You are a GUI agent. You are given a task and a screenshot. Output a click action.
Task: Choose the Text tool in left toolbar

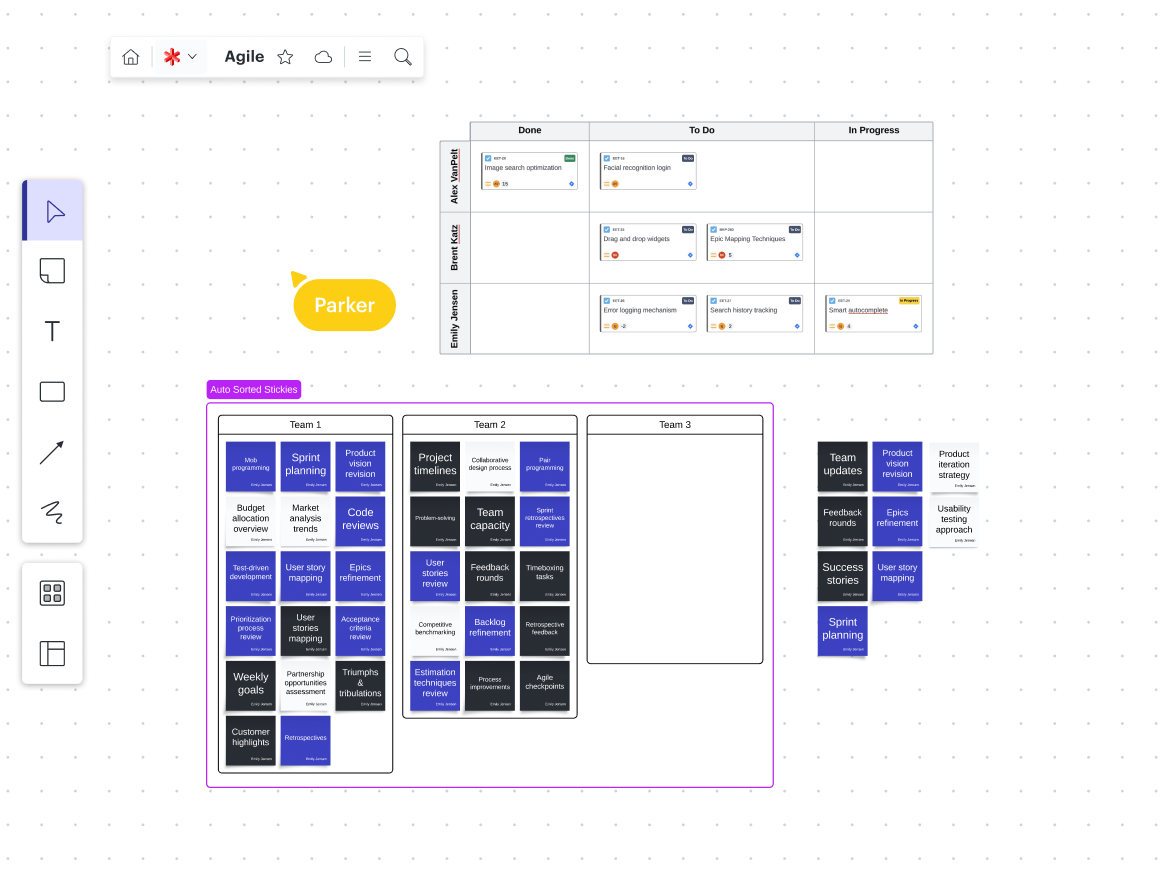click(52, 331)
